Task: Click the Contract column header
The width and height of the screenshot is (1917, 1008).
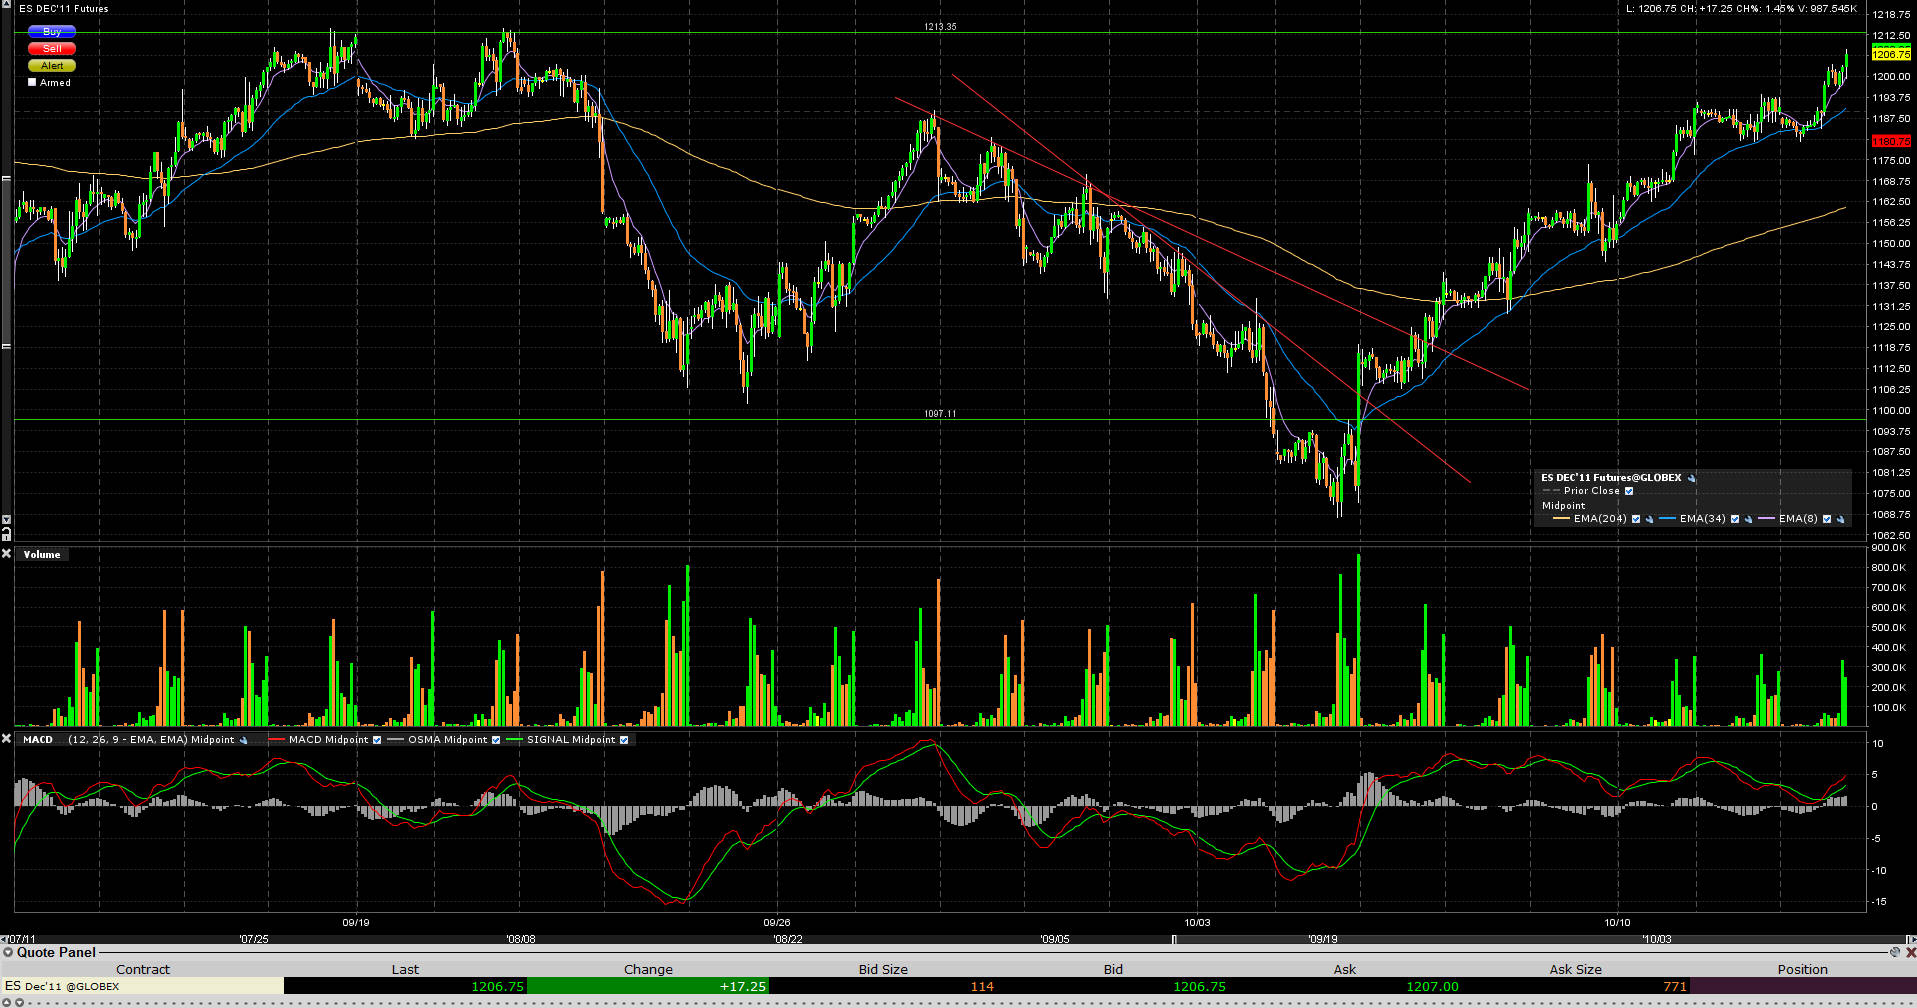Action: (x=143, y=969)
